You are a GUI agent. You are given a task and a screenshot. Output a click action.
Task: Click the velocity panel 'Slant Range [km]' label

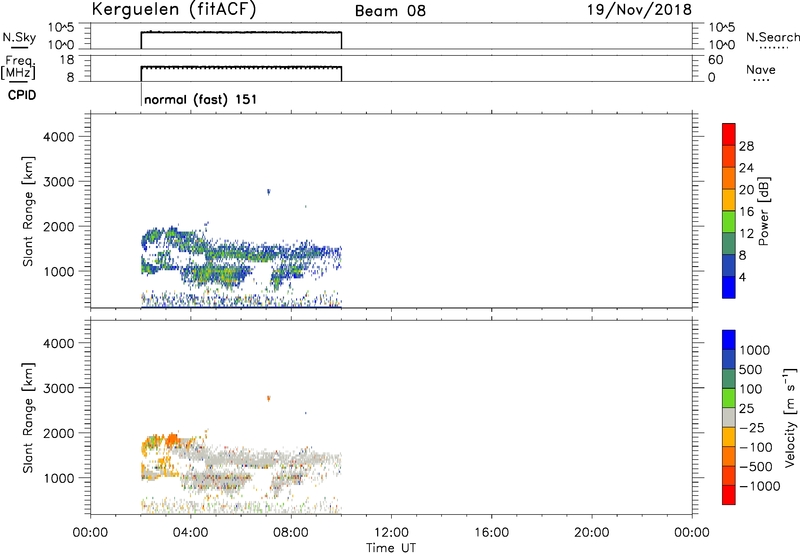[28, 418]
